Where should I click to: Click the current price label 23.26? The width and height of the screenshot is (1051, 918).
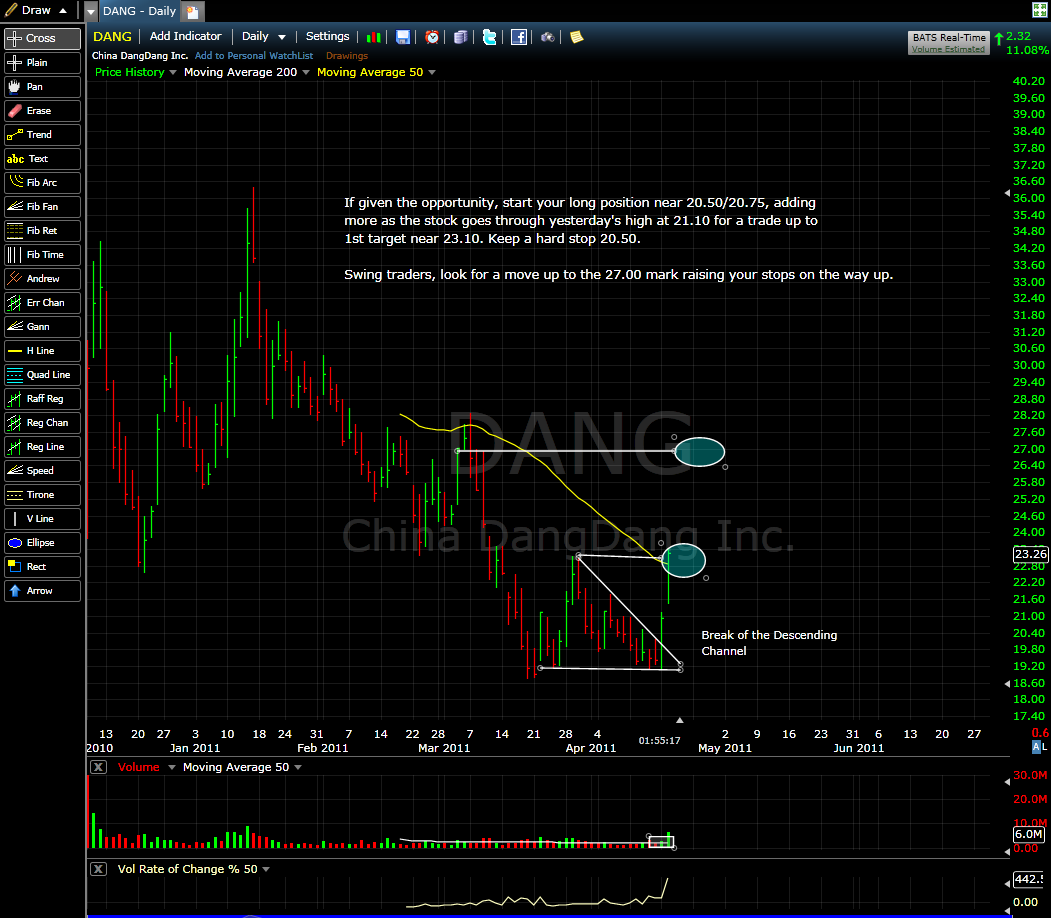[x=1030, y=553]
